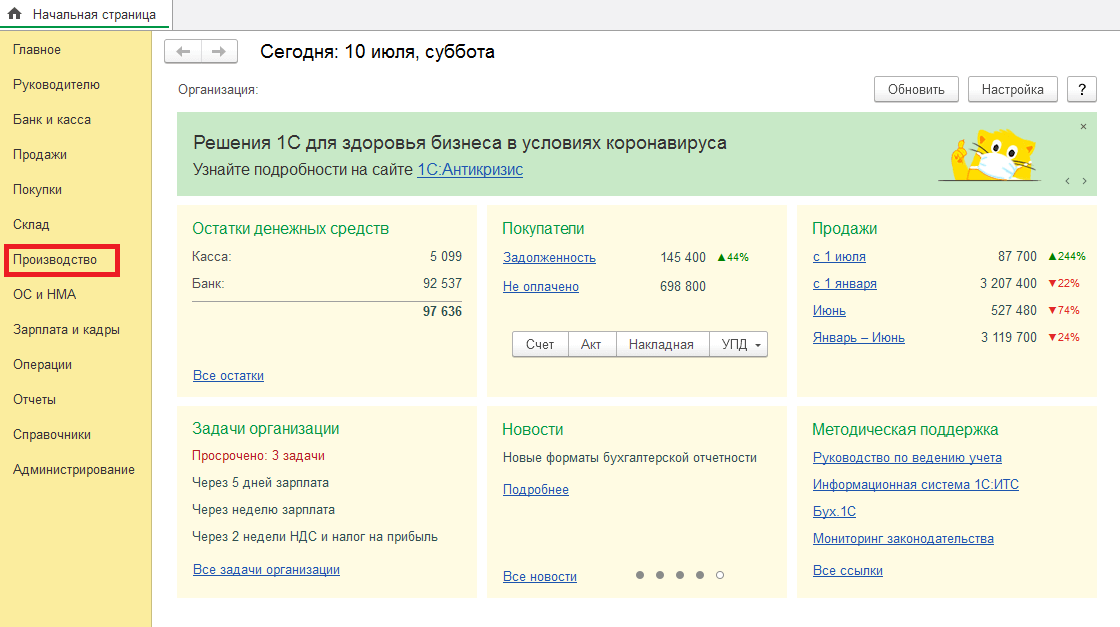The height and width of the screenshot is (627, 1120).
Task: Follow the 1С:Антикризис link
Action: point(470,170)
